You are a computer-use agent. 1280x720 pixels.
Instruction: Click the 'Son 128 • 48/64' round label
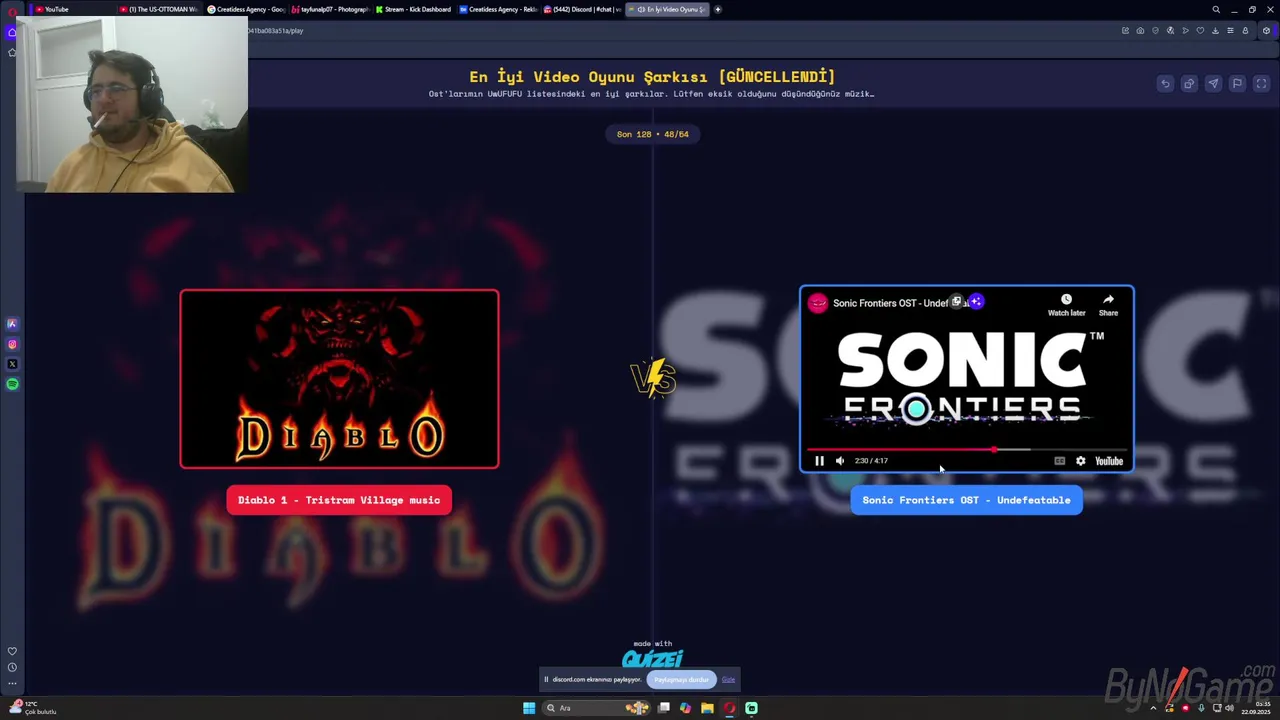click(x=652, y=134)
